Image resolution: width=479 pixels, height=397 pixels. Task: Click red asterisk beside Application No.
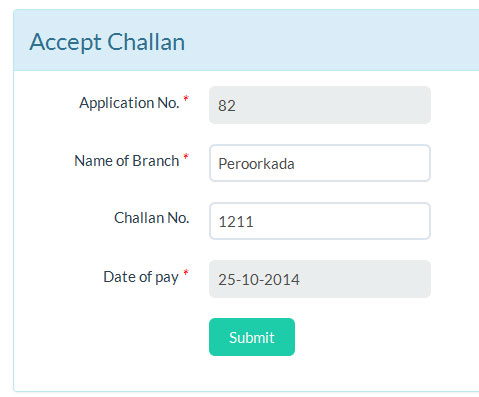point(186,99)
